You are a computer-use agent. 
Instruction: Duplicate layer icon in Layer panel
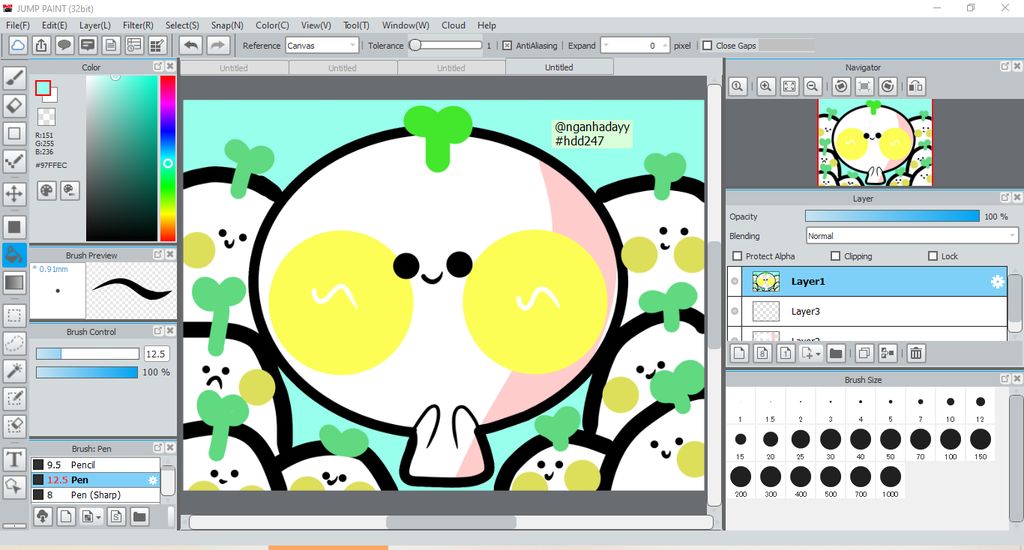click(864, 353)
